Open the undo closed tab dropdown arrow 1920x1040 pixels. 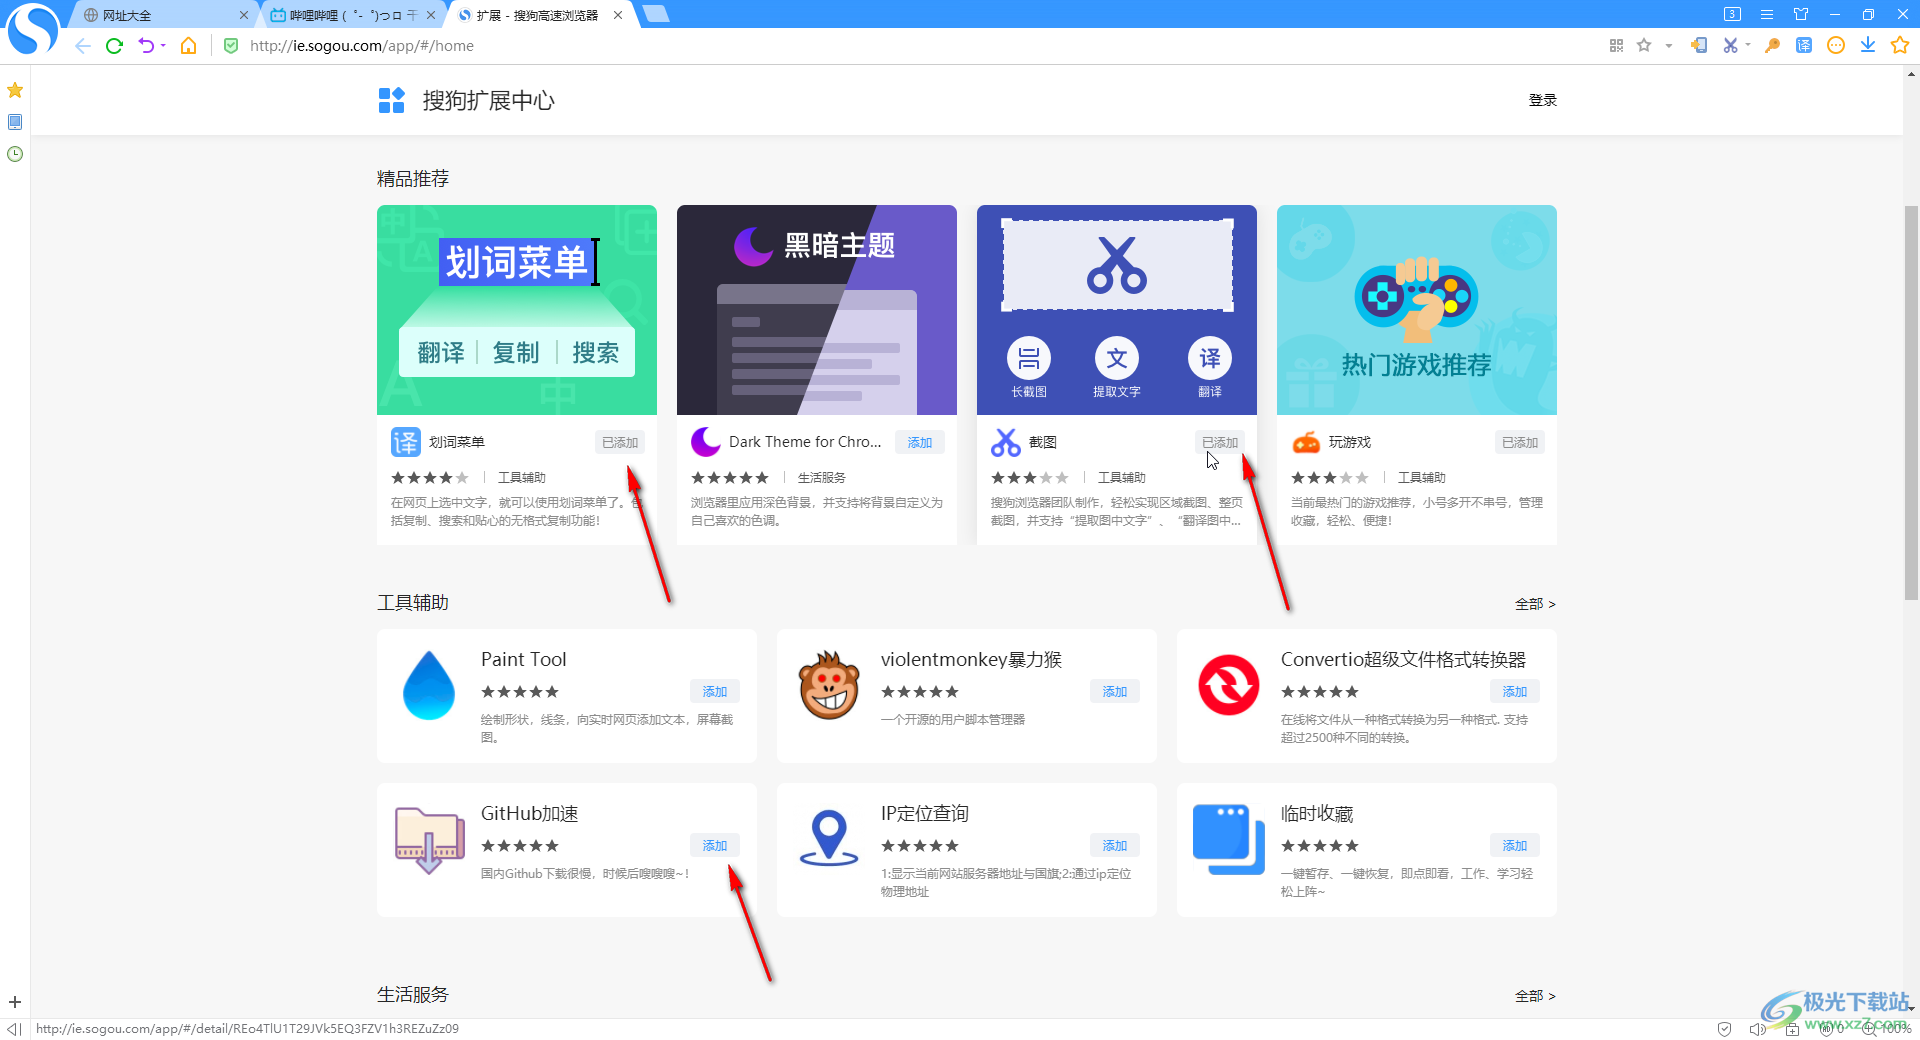(163, 46)
